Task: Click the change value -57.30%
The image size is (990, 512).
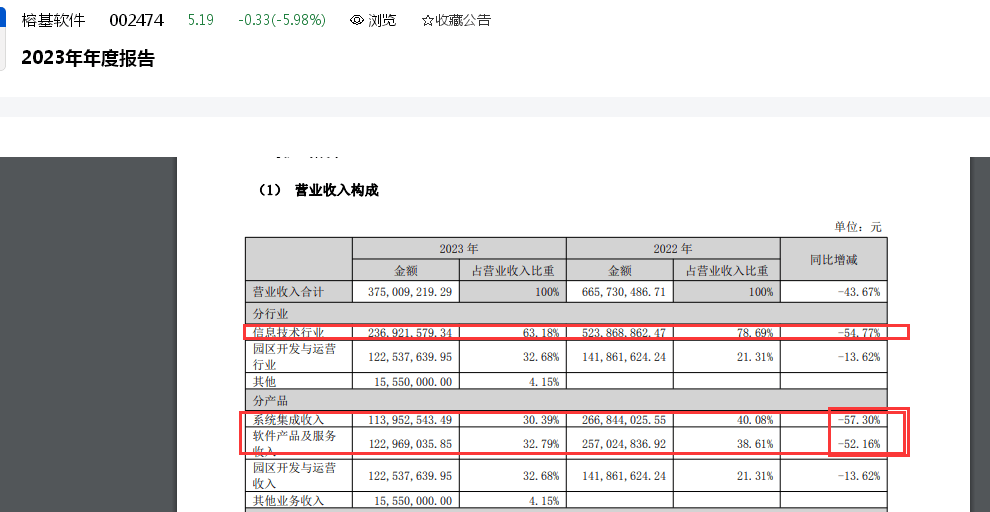Action: (x=859, y=420)
